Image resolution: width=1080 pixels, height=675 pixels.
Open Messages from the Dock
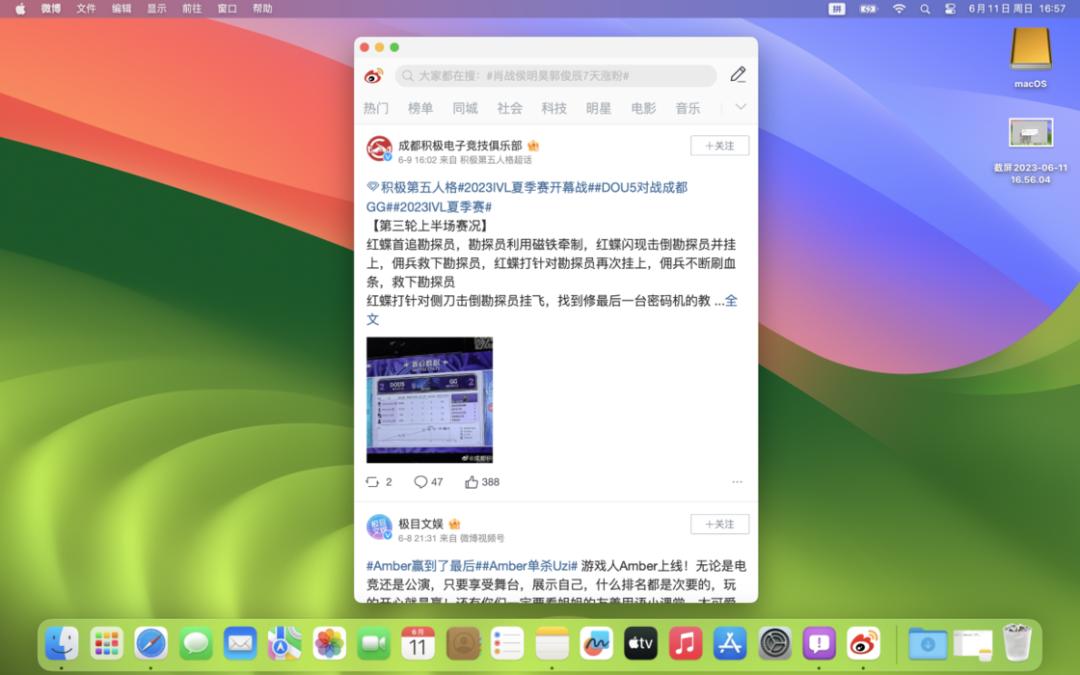point(196,643)
